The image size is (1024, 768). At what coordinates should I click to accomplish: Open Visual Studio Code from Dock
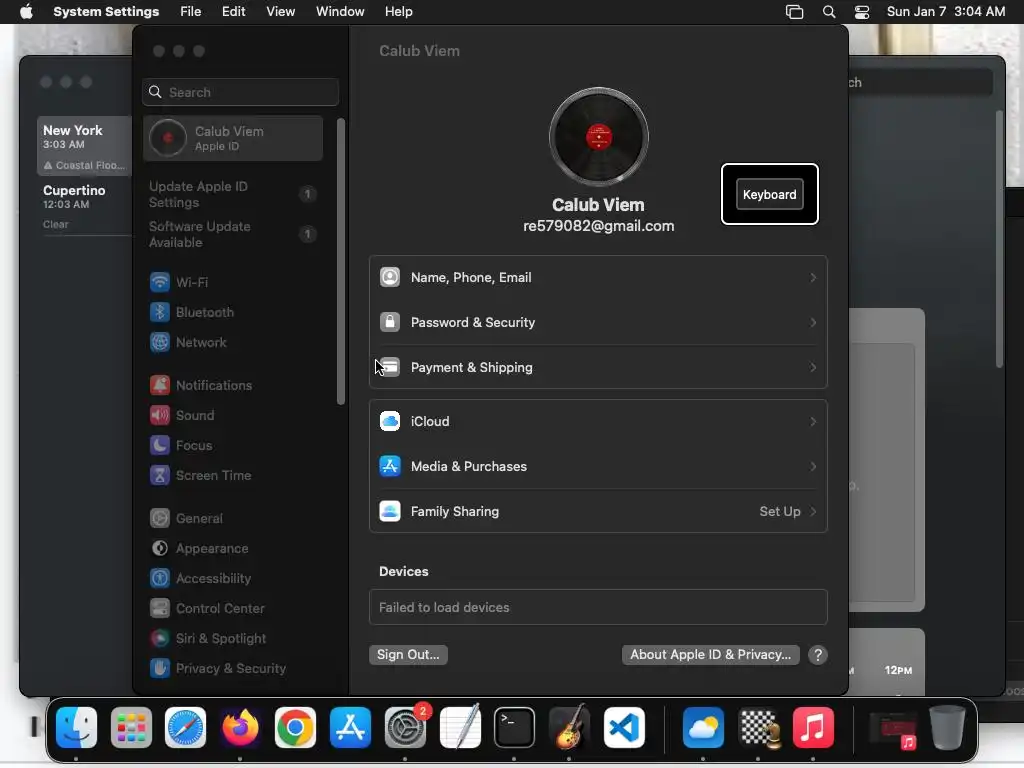(624, 727)
